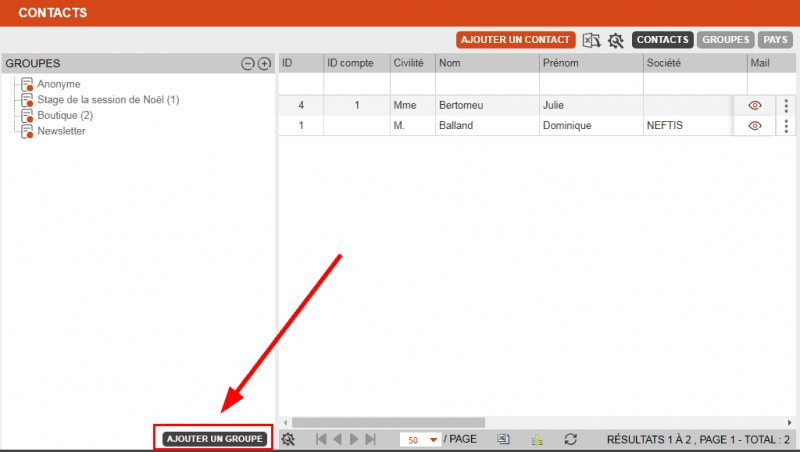
Task: Go to the first page of results
Action: click(321, 439)
